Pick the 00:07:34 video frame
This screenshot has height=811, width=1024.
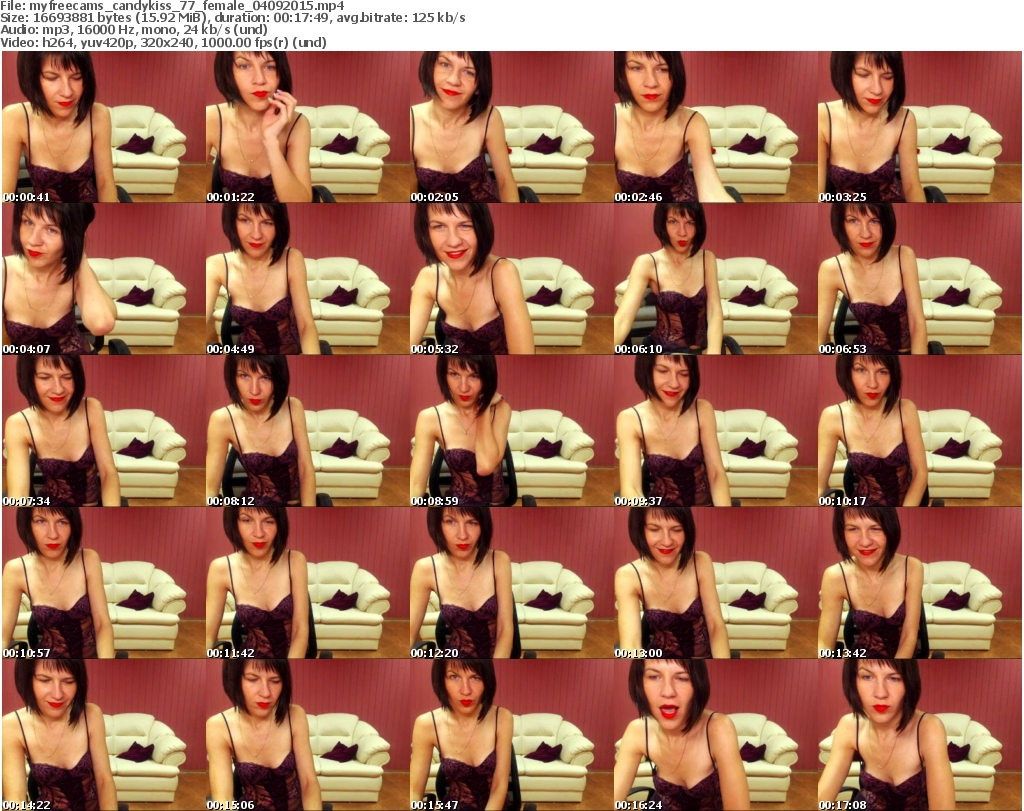tap(103, 431)
